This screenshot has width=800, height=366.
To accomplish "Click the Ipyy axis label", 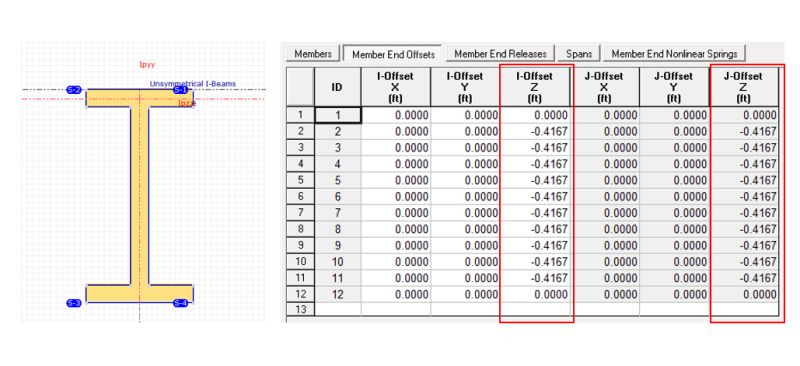I will click(x=147, y=65).
